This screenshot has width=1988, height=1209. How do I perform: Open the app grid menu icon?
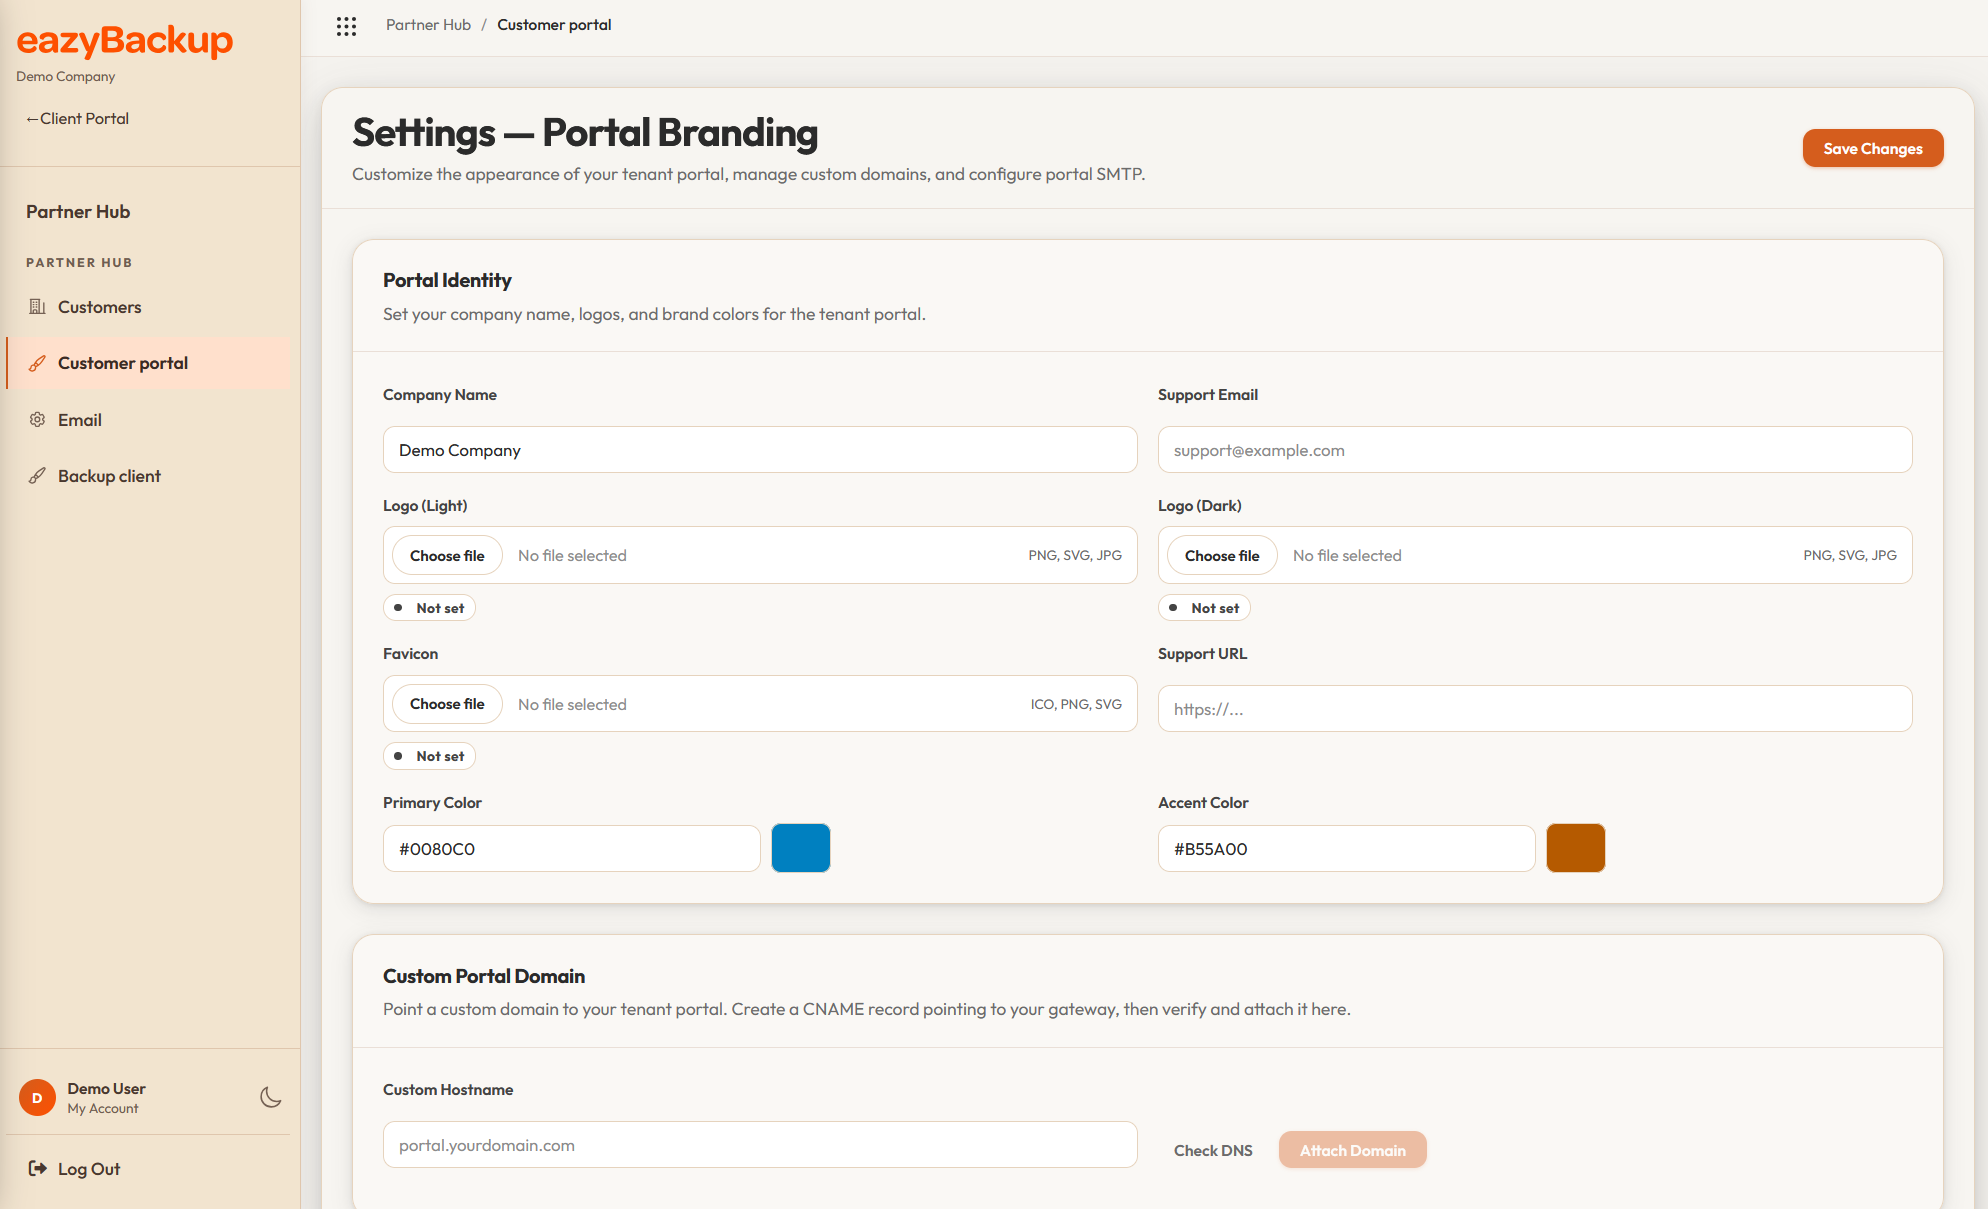pos(346,26)
